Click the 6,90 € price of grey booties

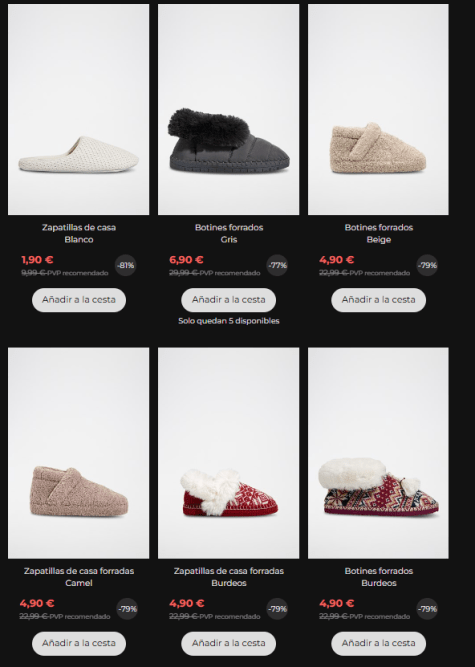click(x=186, y=259)
